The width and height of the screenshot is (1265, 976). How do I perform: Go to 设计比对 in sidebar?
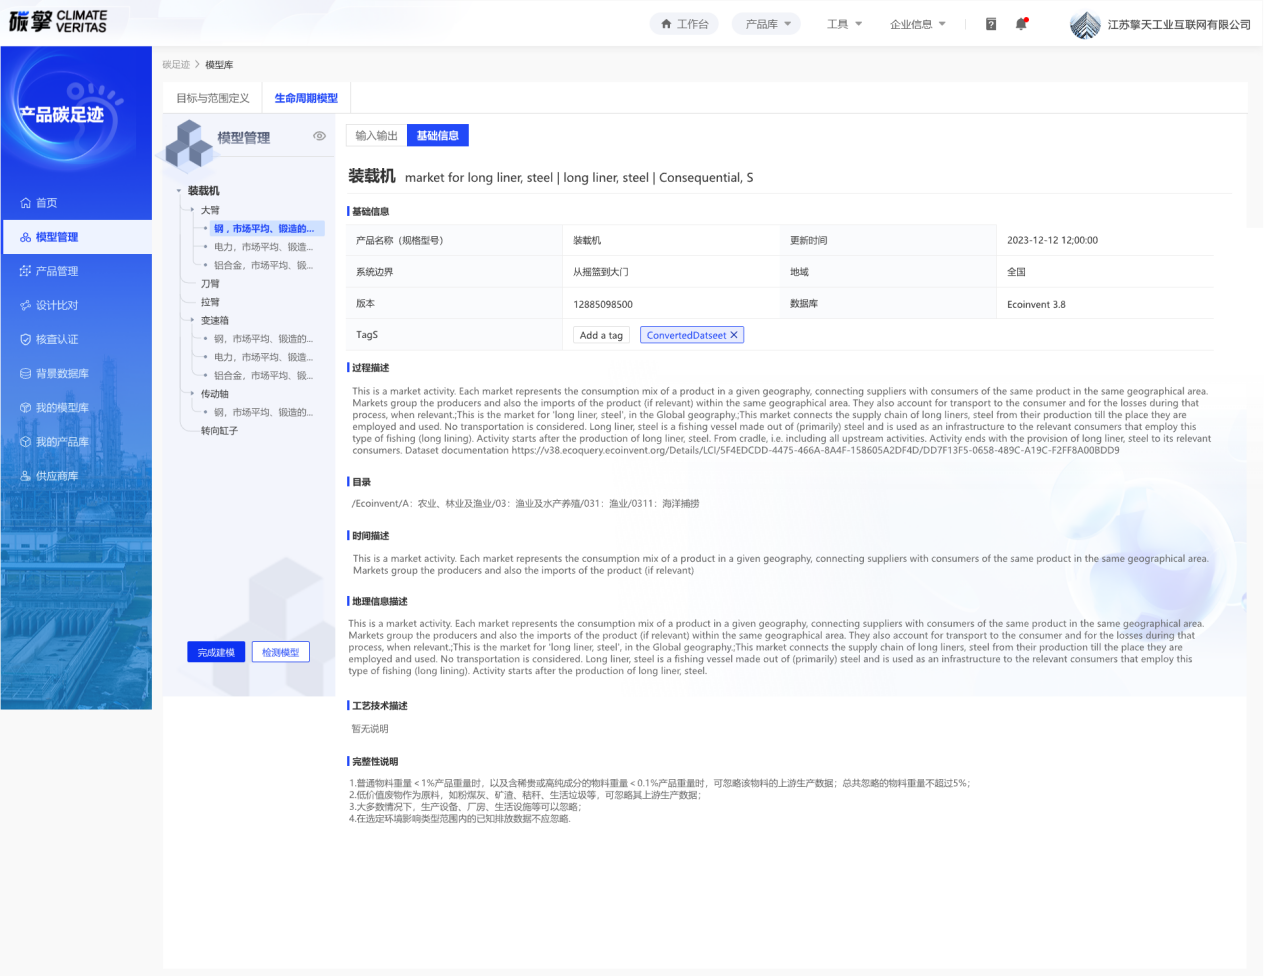(56, 305)
